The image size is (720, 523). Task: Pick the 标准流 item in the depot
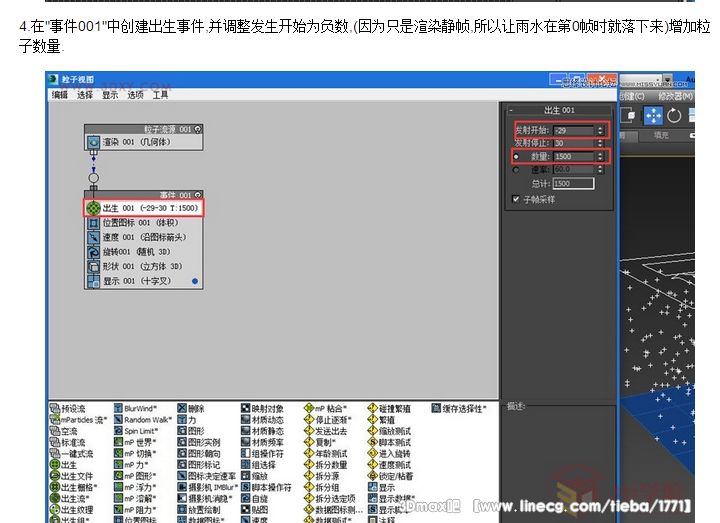coord(68,442)
